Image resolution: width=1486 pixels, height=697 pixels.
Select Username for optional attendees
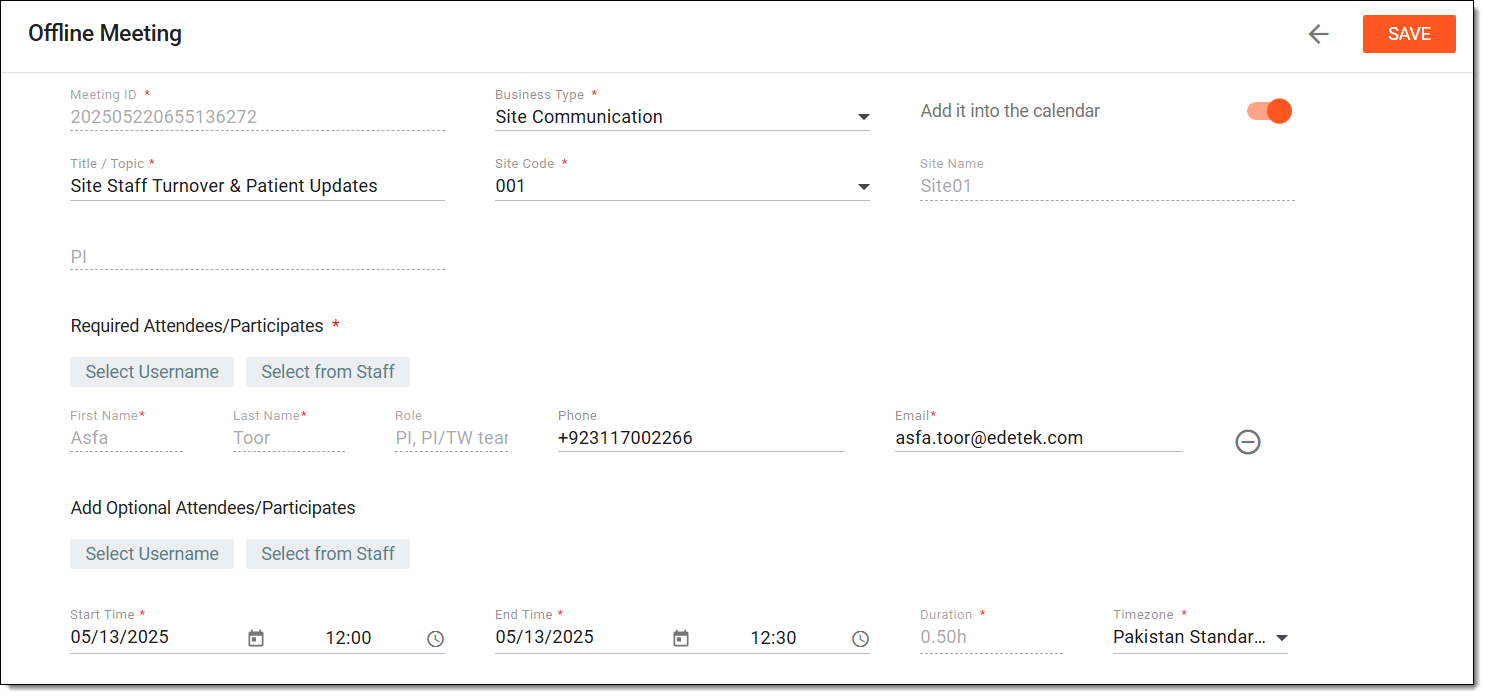[152, 554]
